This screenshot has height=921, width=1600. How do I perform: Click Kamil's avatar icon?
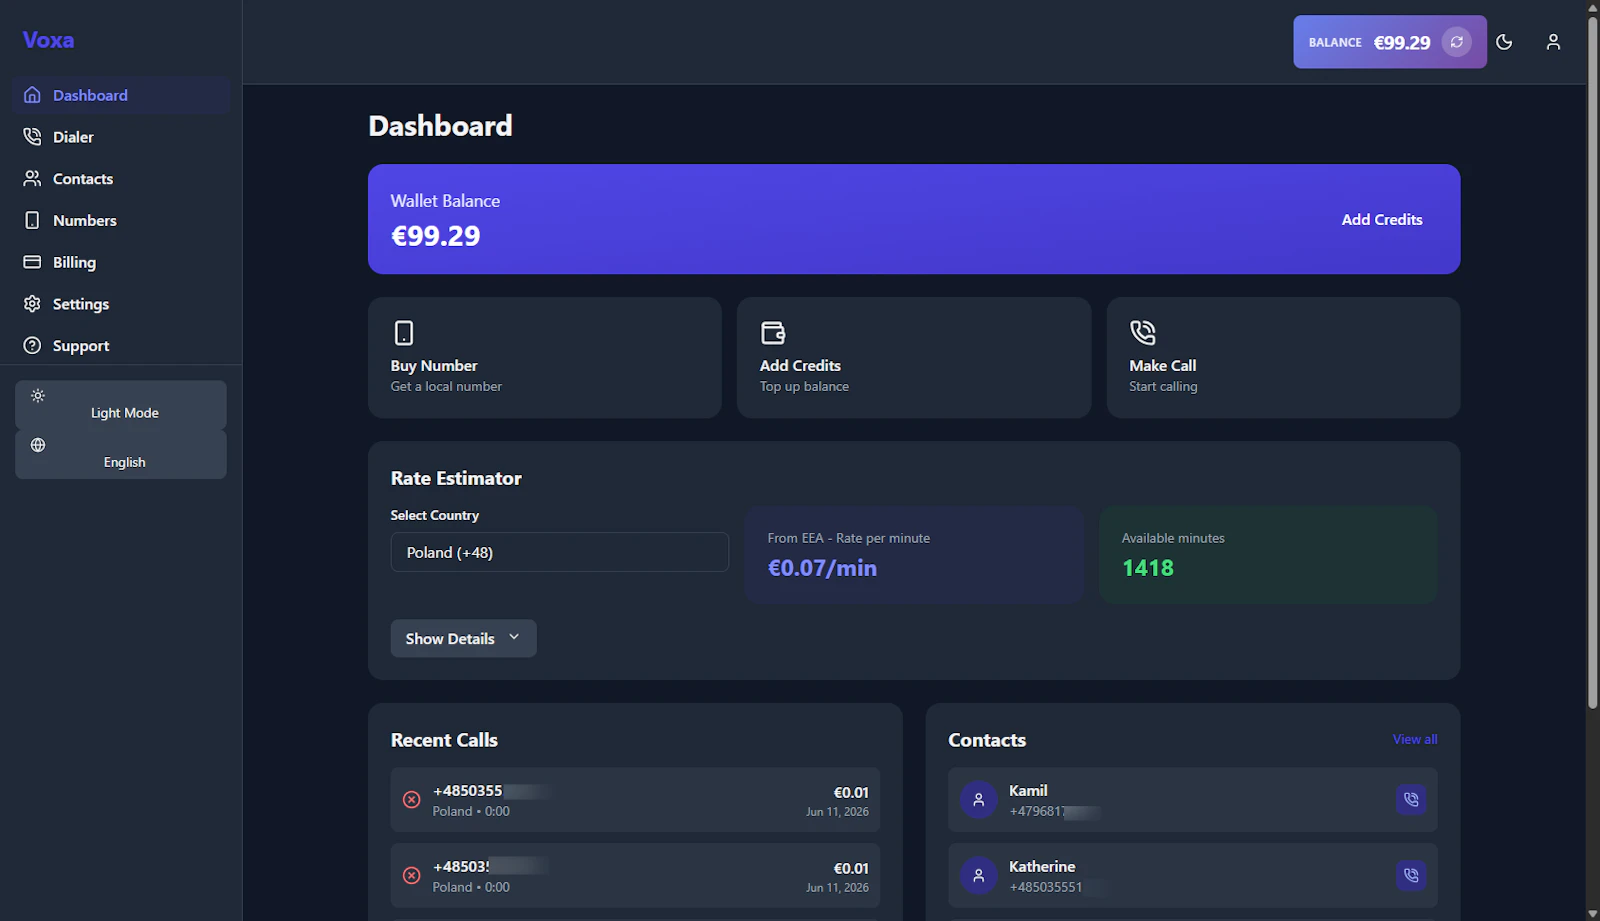979,800
